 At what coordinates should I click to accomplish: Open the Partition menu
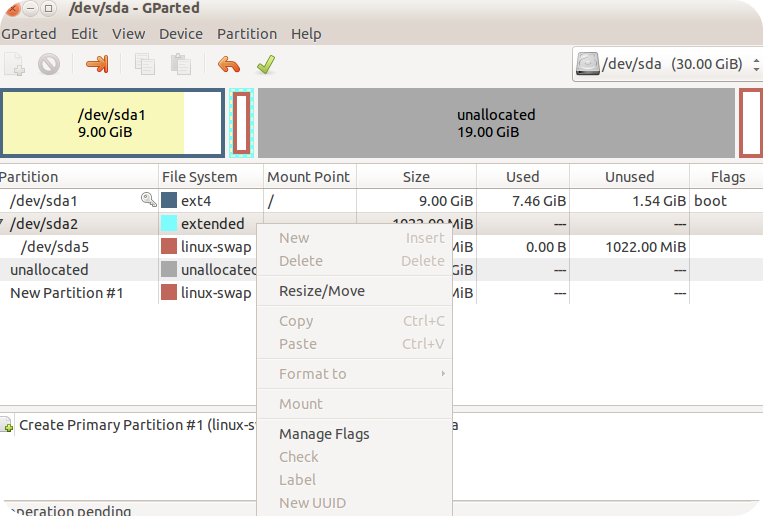247,34
